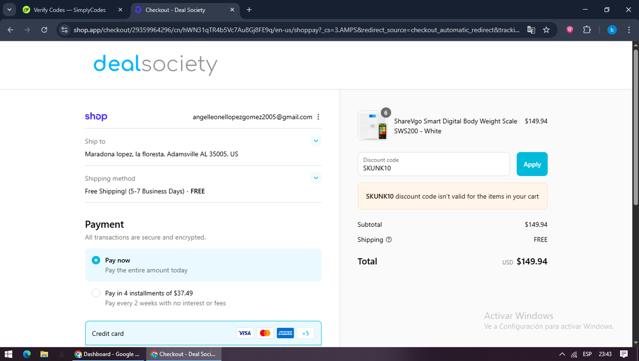Image resolution: width=639 pixels, height=361 pixels.
Task: Expand the Shipping method section
Action: click(316, 178)
